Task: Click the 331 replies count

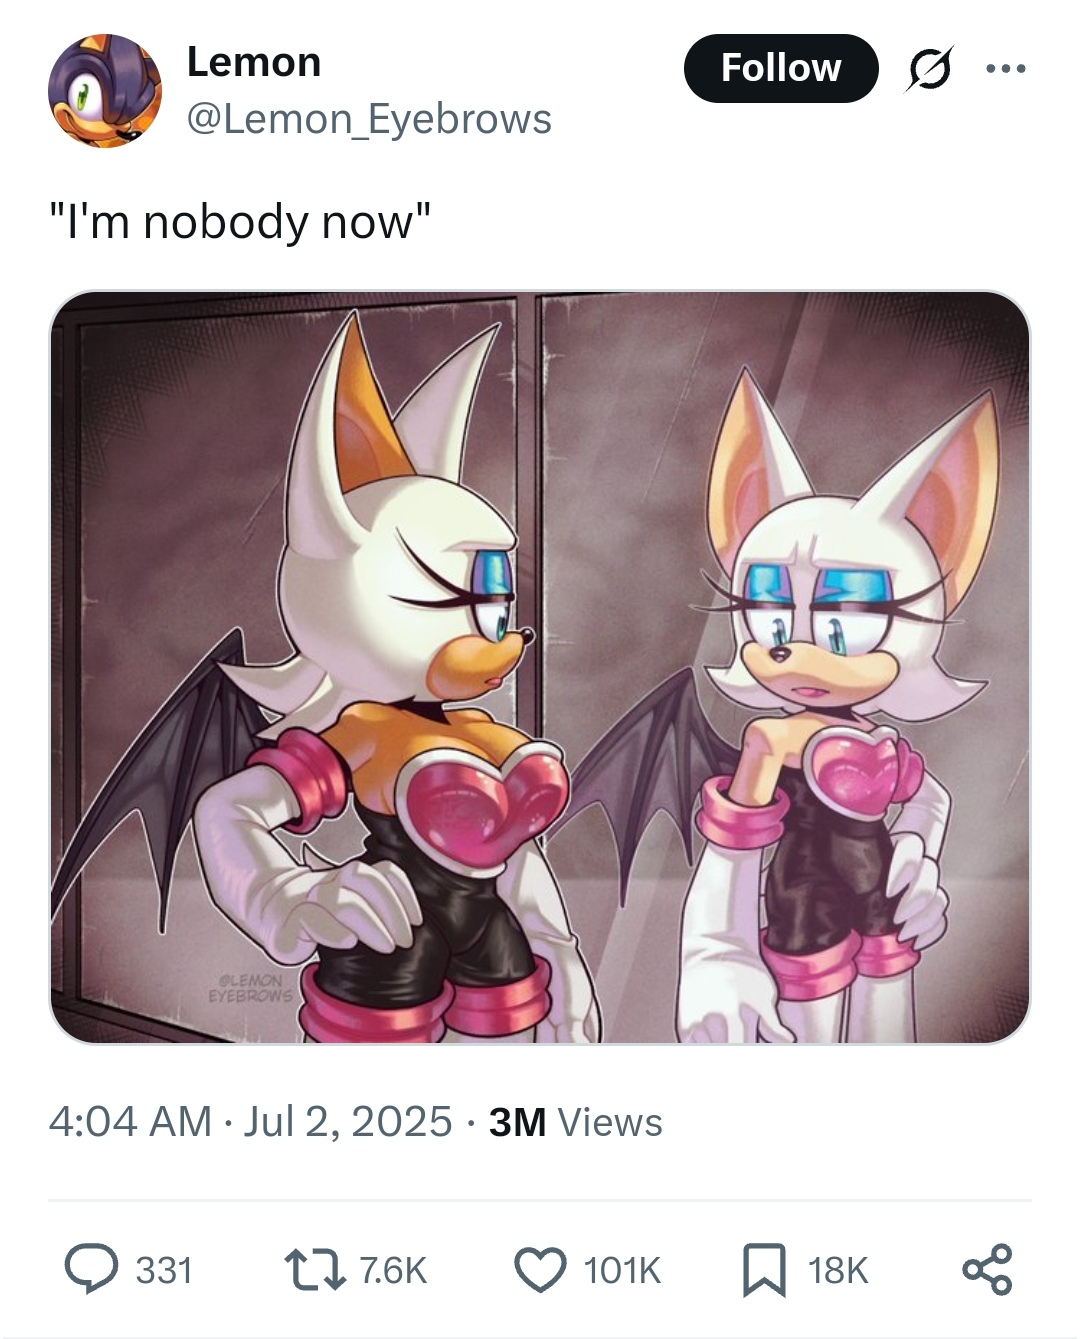Action: [164, 1270]
